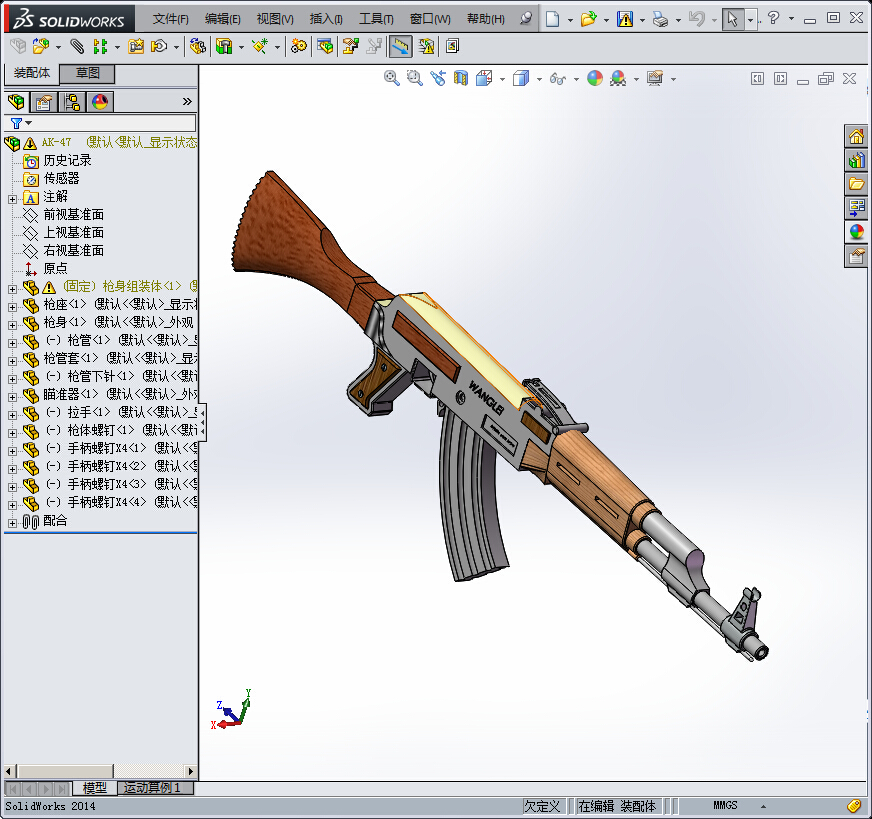Open the FeatureManager design tree tab icon
This screenshot has width=872, height=819.
pos(17,102)
